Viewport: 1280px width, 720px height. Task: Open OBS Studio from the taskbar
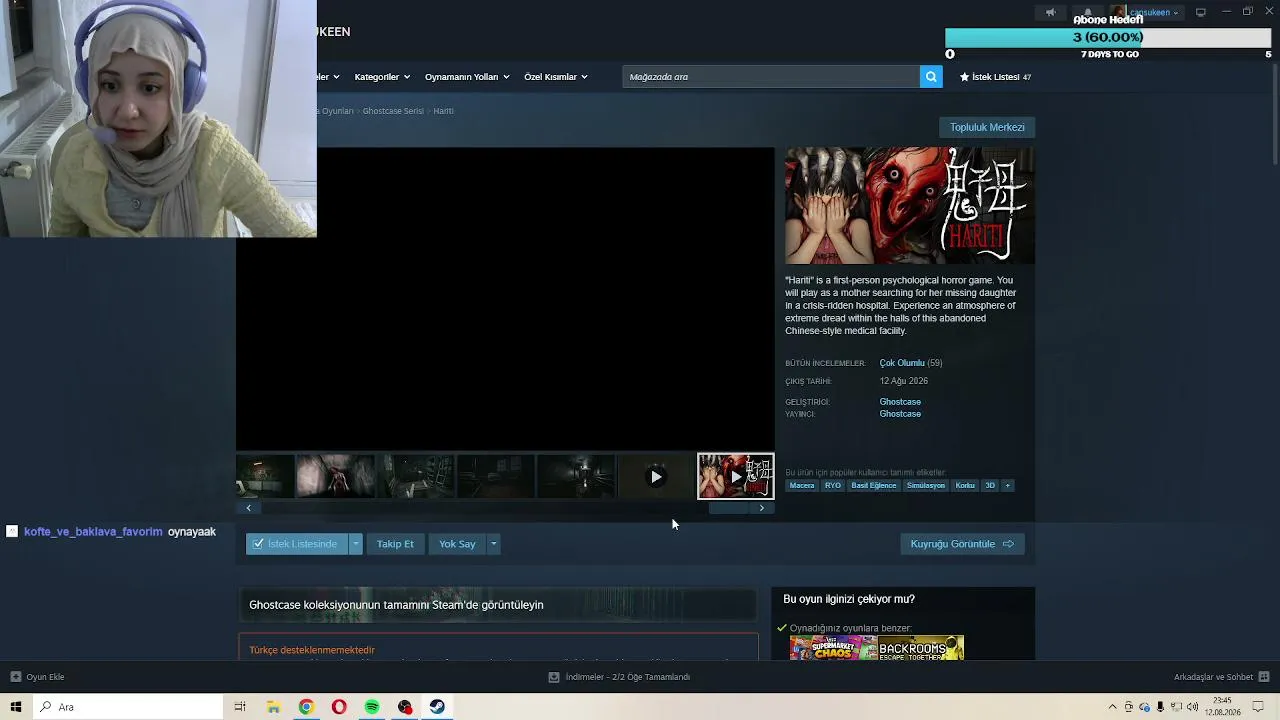pos(405,707)
